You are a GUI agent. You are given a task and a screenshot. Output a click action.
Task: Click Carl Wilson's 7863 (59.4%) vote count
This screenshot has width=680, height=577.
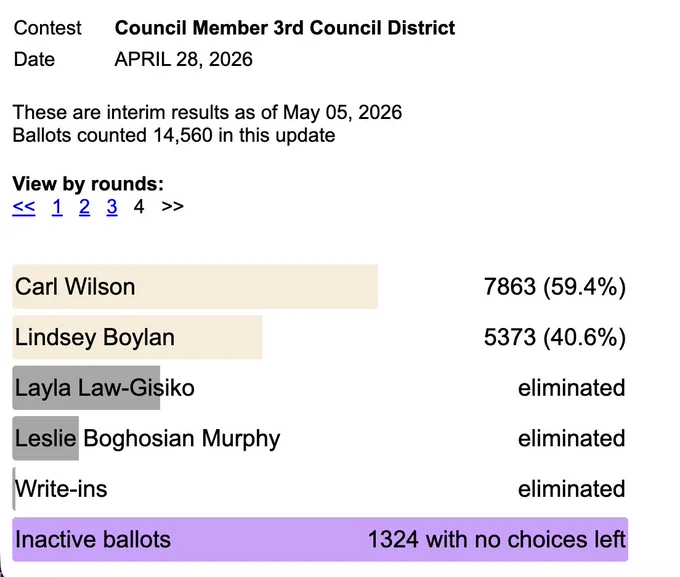[555, 287]
